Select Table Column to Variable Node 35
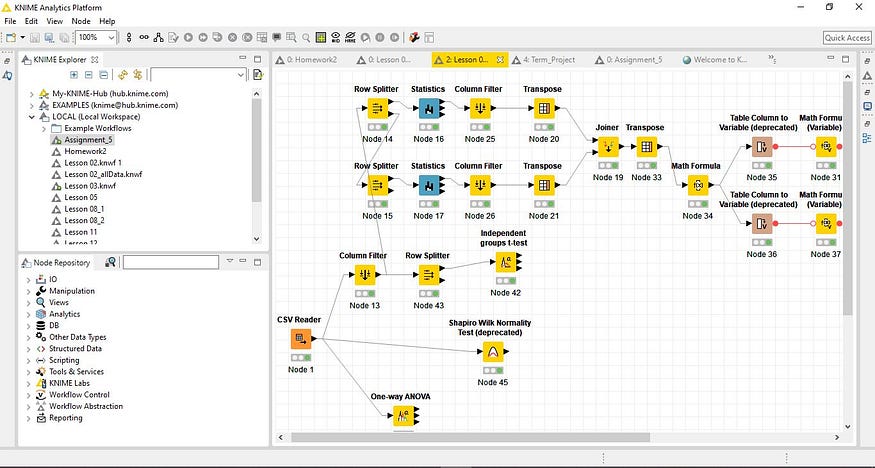The image size is (875, 468). point(762,147)
